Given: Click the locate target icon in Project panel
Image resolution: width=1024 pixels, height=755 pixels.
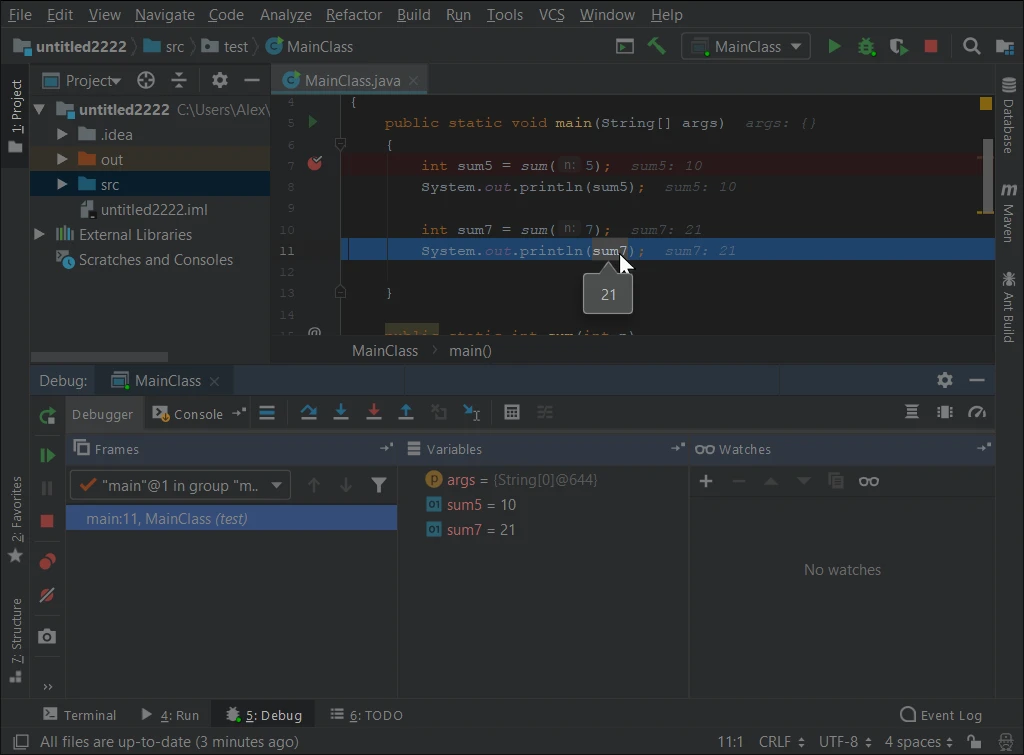Looking at the screenshot, I should (x=146, y=80).
